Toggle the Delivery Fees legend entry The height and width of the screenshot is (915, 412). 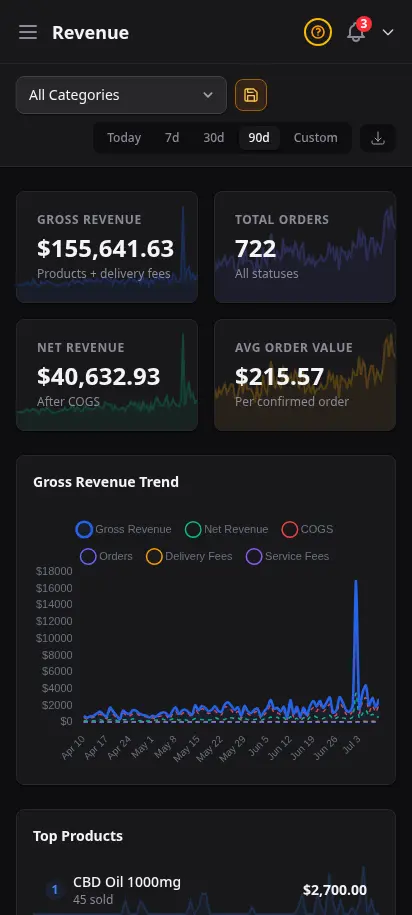coord(189,556)
